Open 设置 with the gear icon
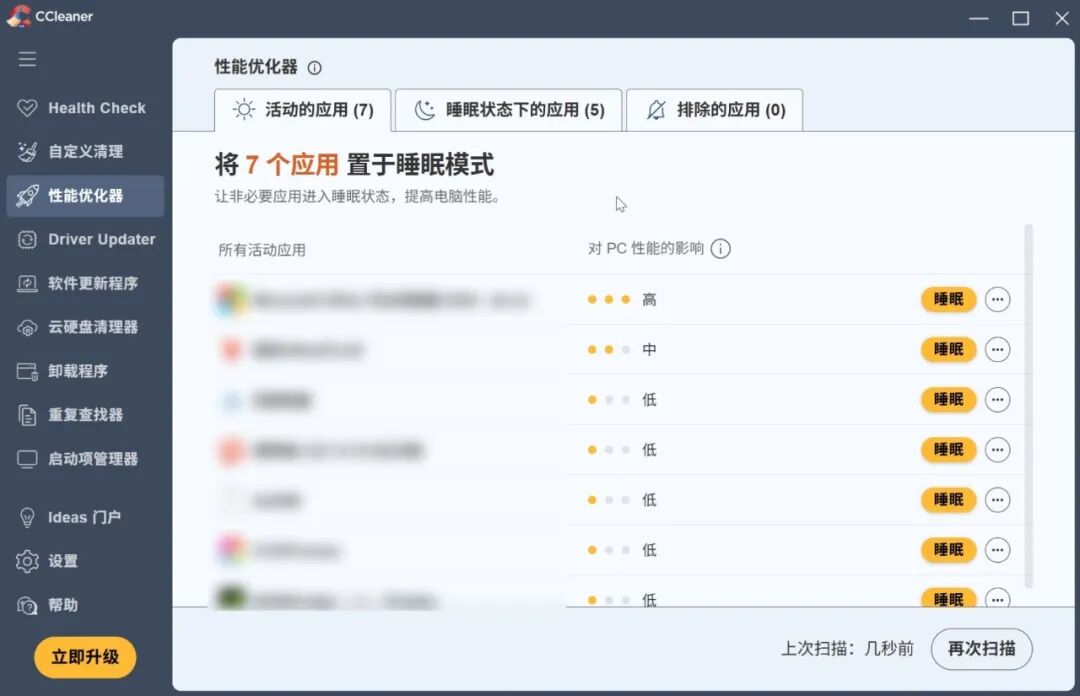 [x=28, y=561]
